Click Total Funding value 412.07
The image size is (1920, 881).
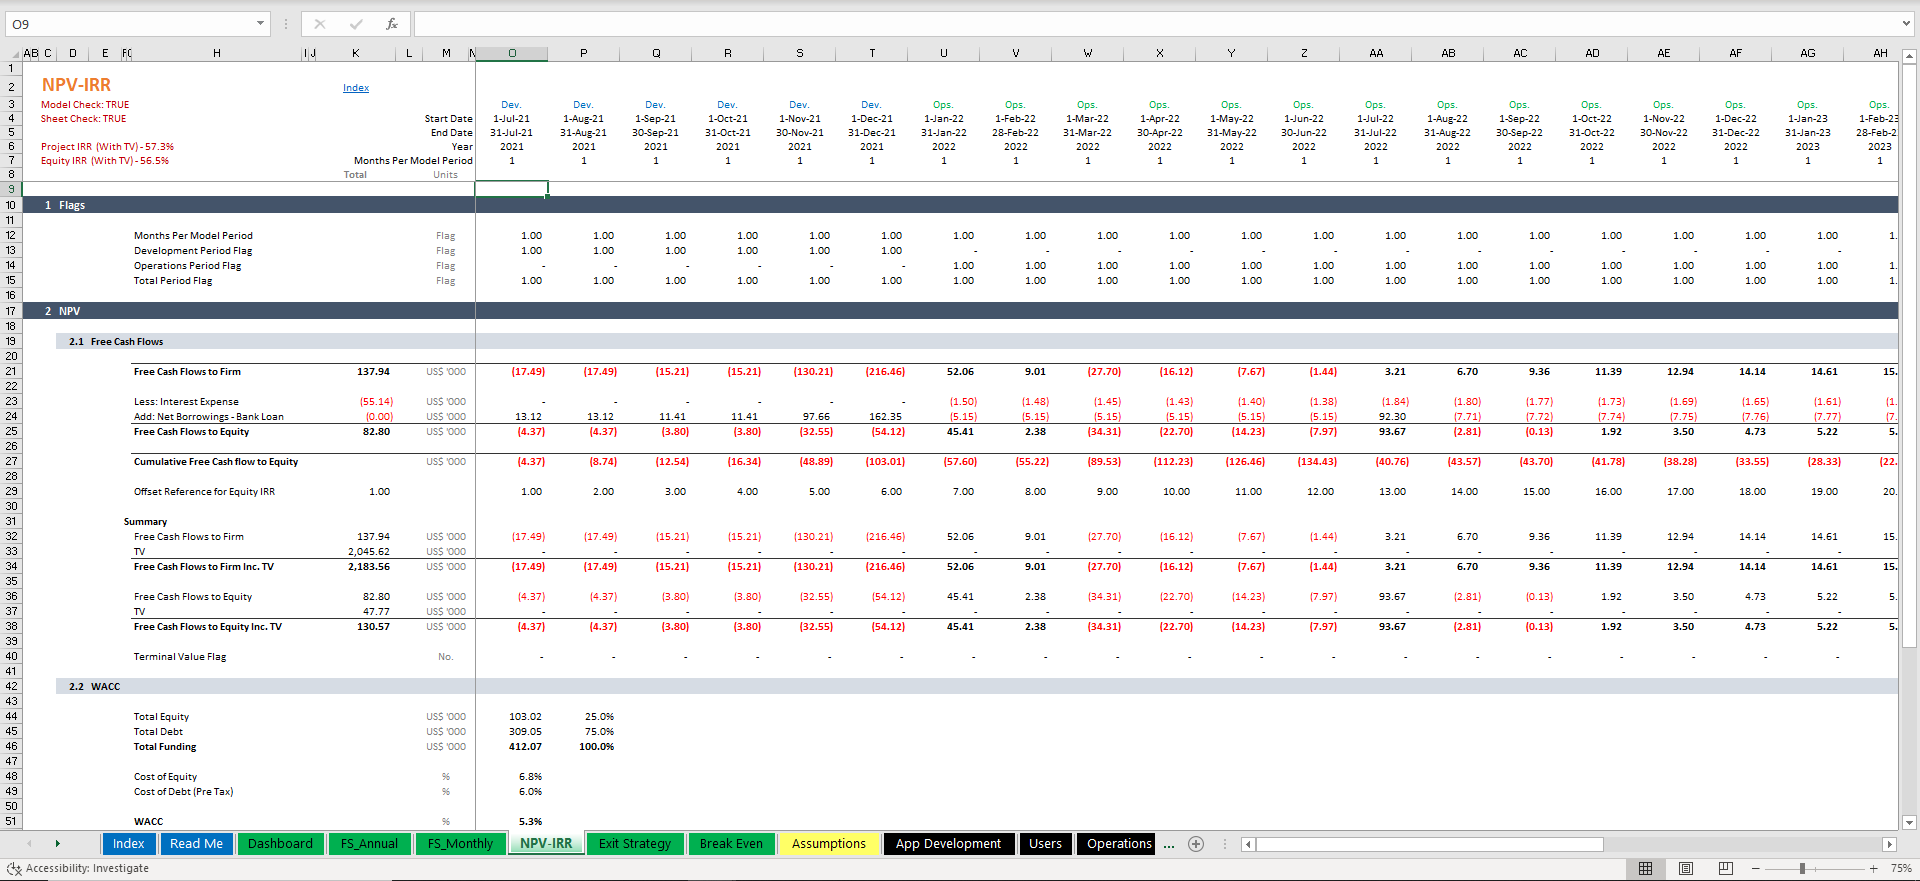(x=525, y=747)
